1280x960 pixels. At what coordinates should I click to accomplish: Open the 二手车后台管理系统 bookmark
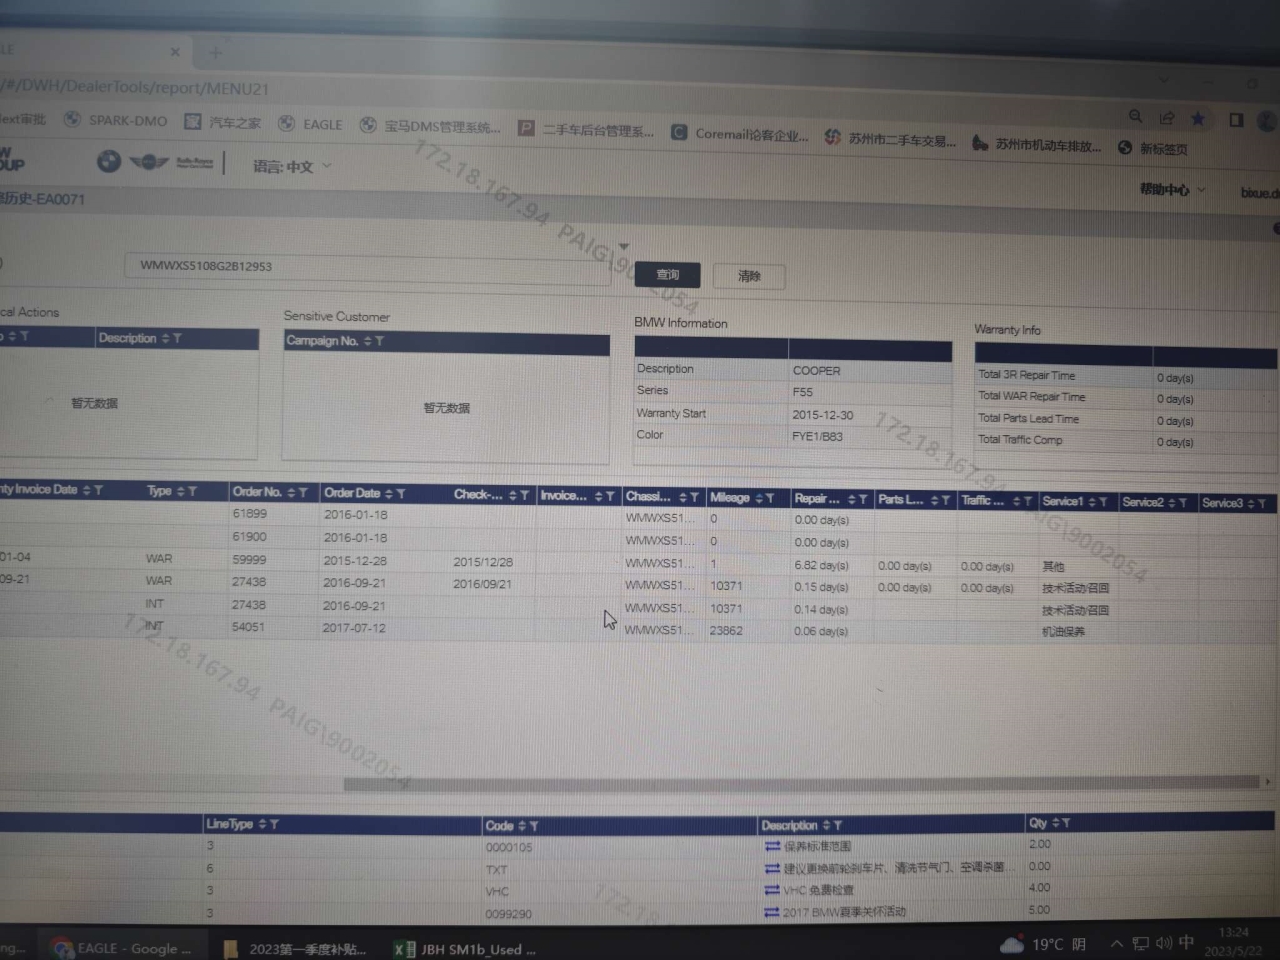click(586, 129)
